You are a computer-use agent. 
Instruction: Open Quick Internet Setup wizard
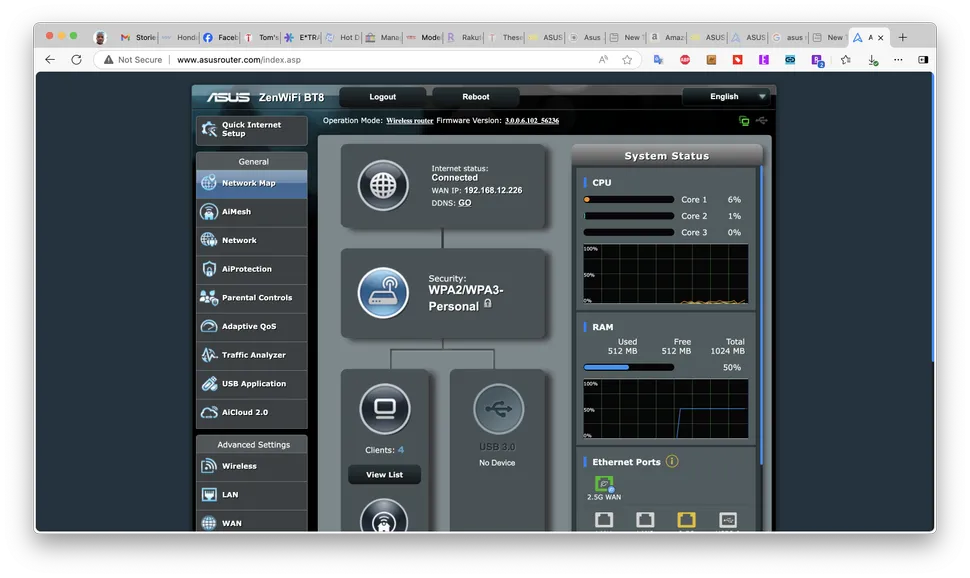252,129
